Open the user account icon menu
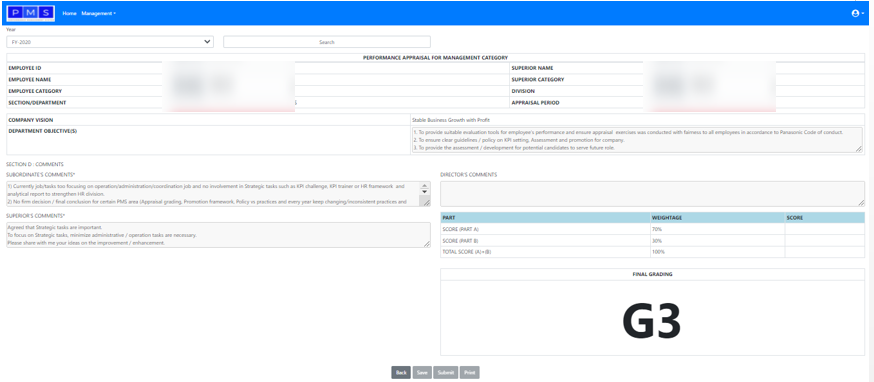Viewport: 874px width, 382px height. click(858, 13)
